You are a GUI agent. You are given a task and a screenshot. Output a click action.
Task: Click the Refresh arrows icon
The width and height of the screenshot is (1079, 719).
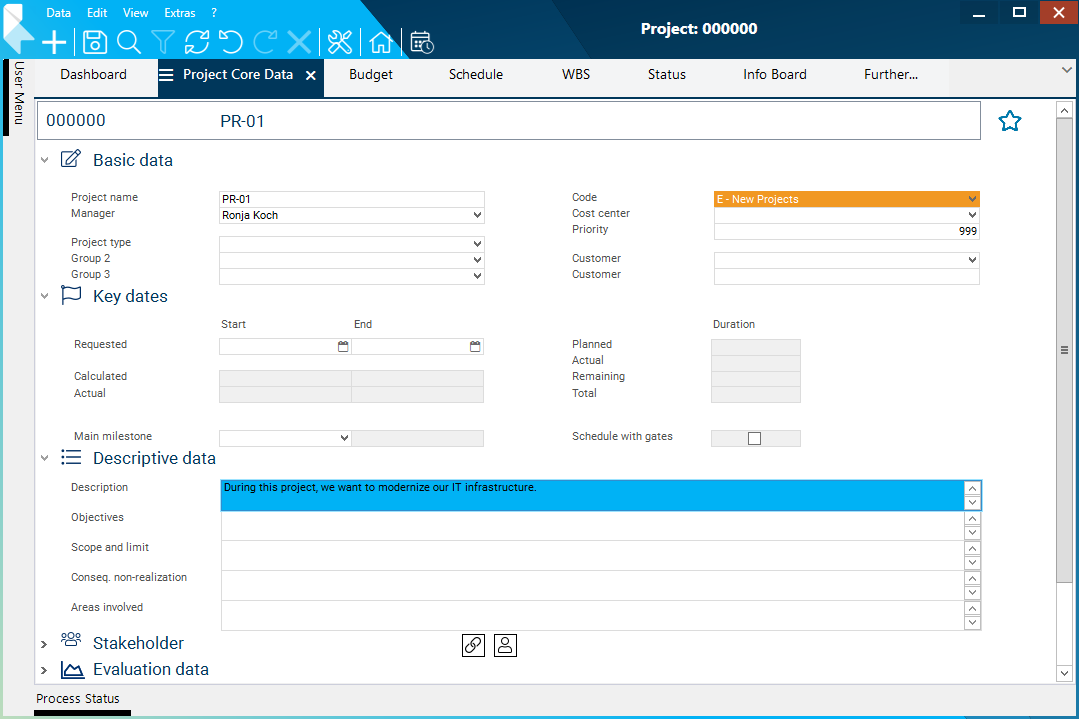tap(197, 42)
